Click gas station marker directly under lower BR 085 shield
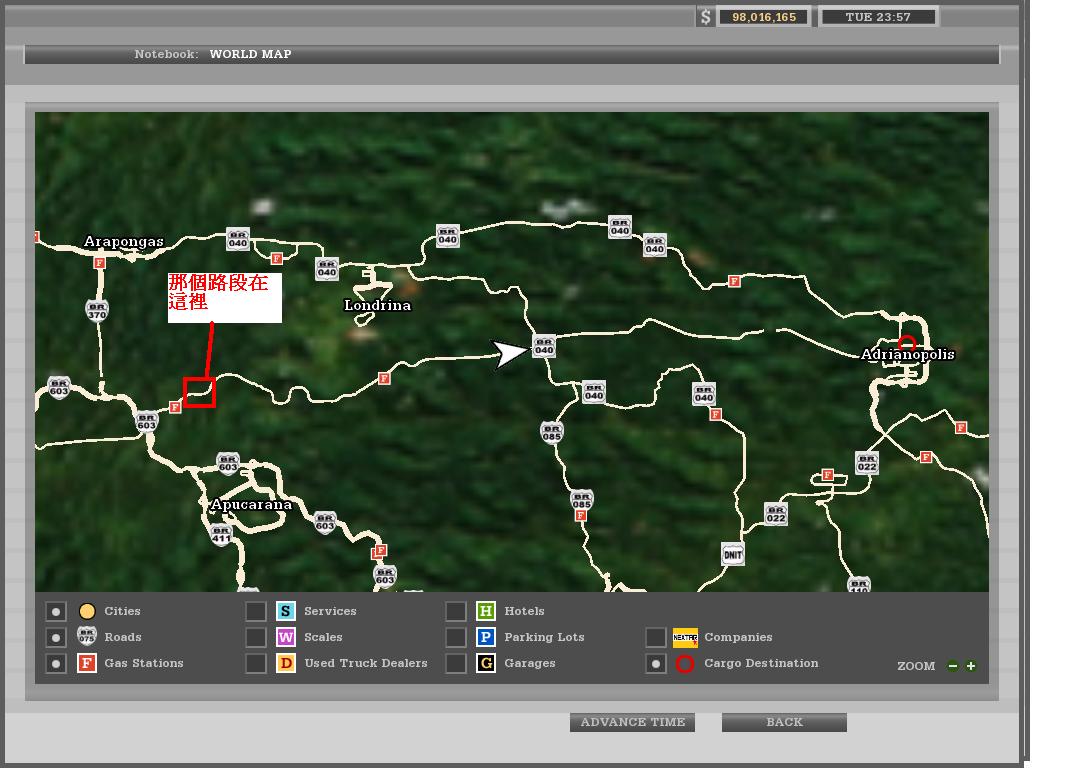Viewport: 1090px width, 768px height. click(581, 516)
